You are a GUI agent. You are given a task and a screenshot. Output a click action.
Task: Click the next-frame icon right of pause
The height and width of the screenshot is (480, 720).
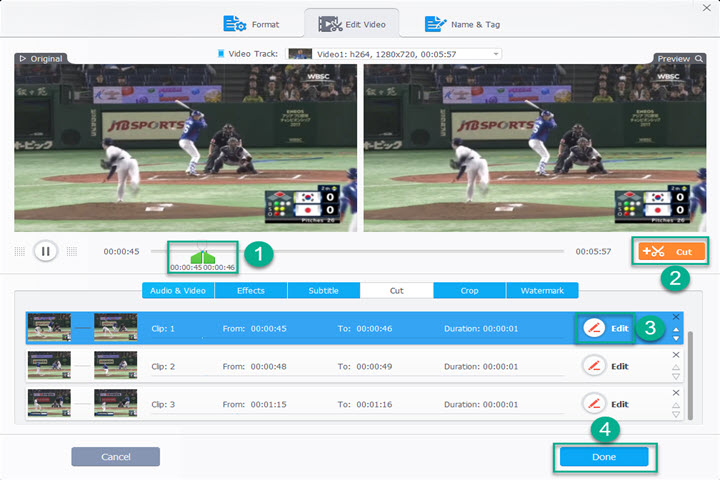point(72,251)
